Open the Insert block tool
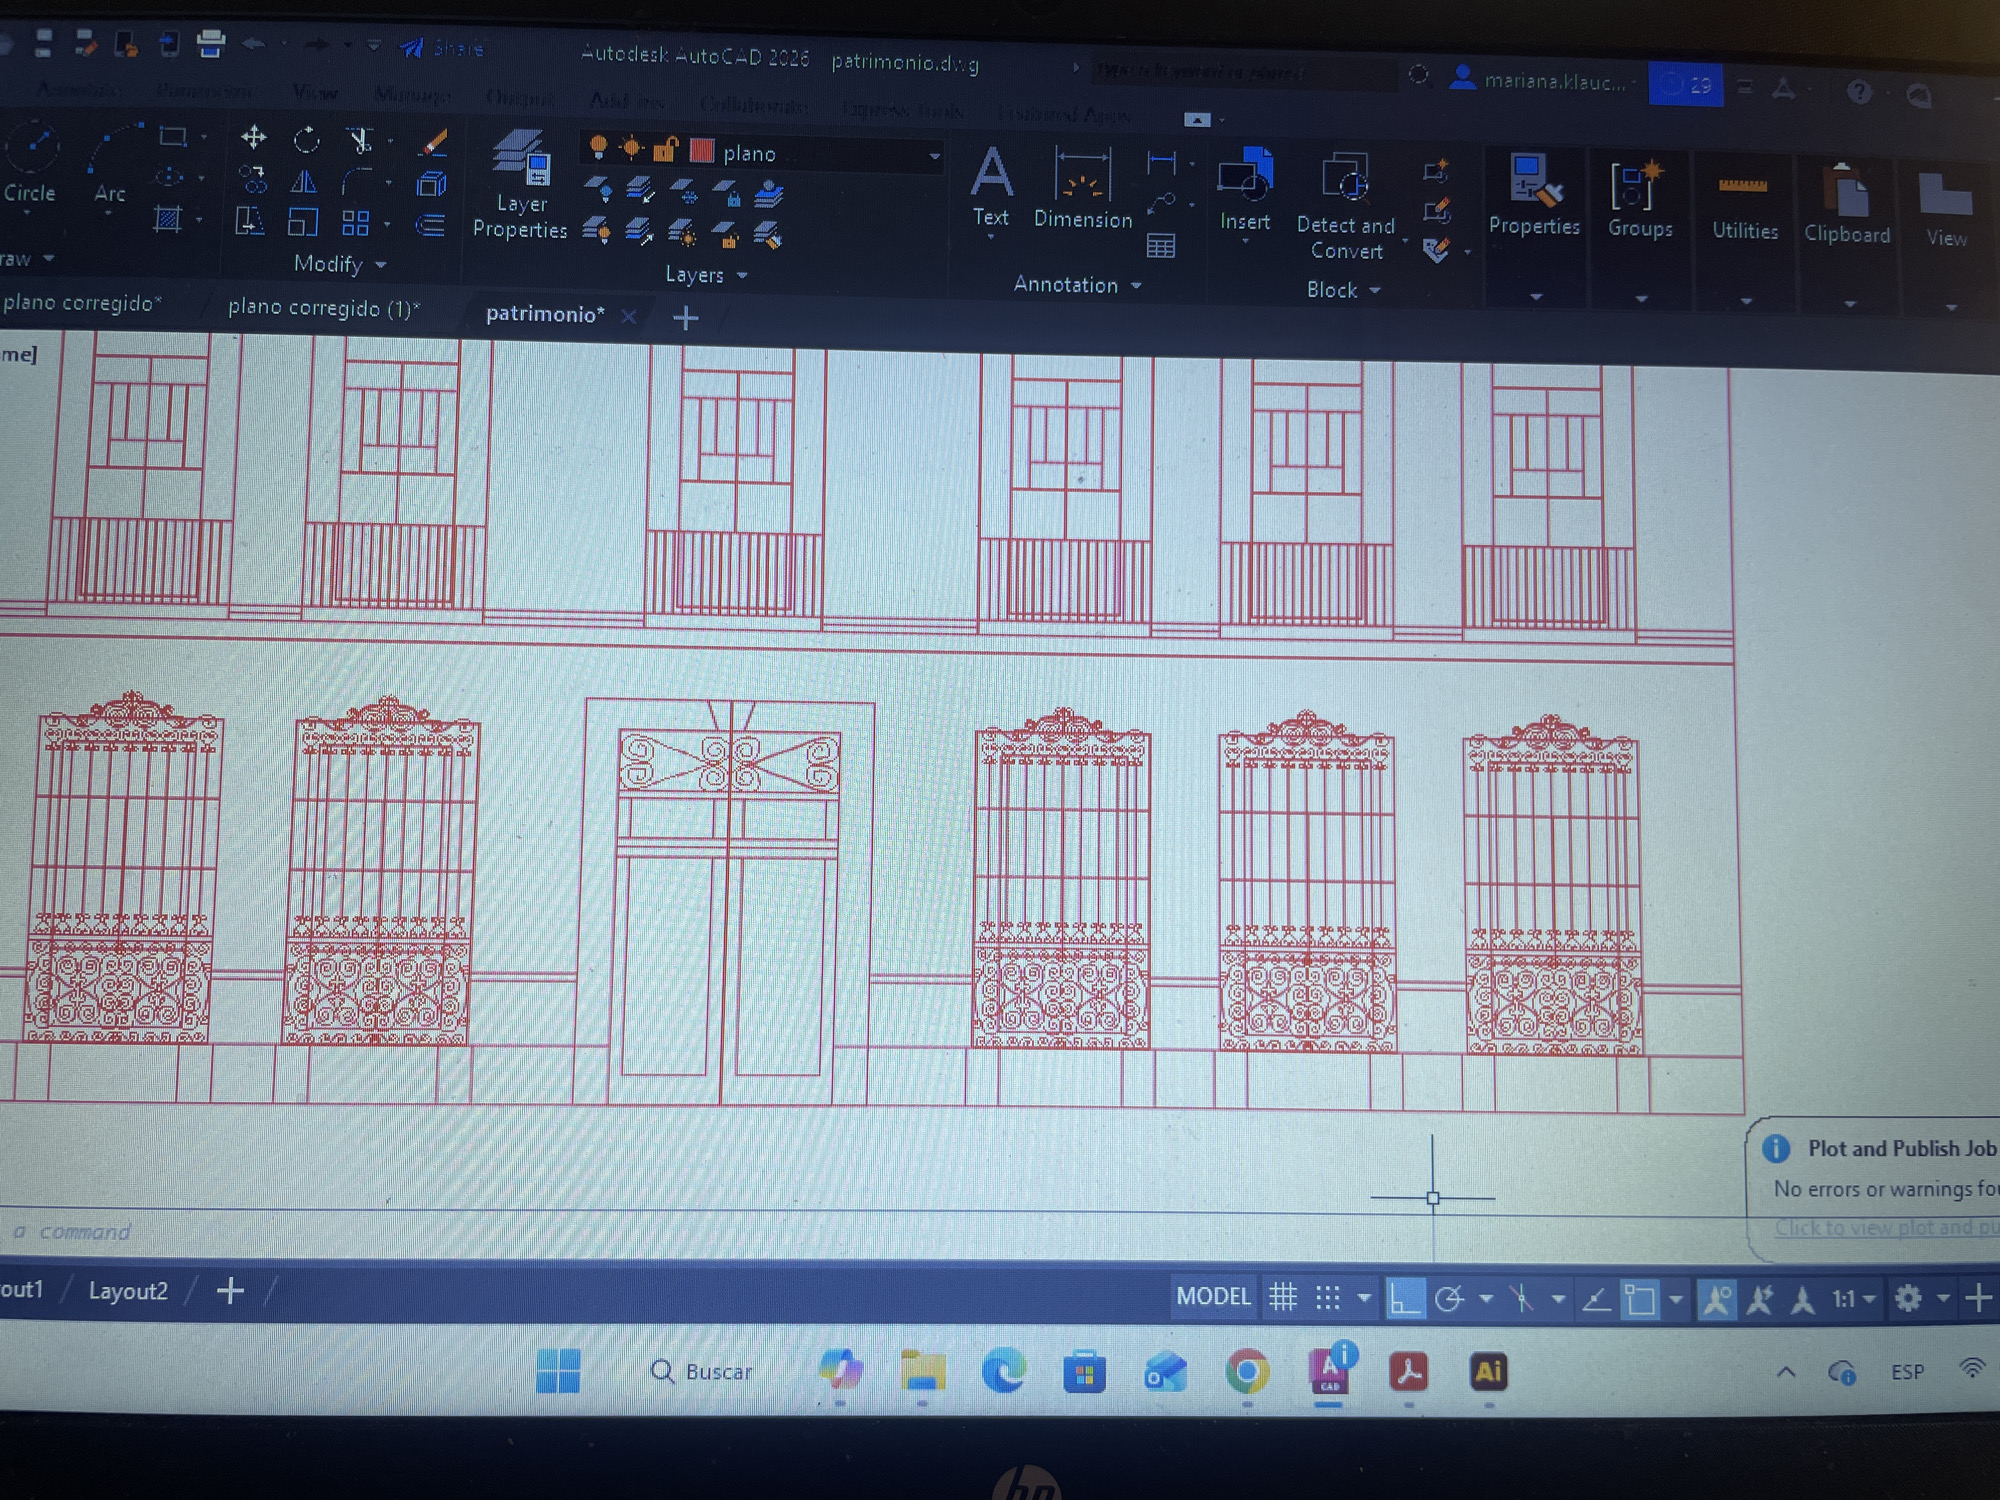This screenshot has height=1500, width=2000. (1245, 192)
